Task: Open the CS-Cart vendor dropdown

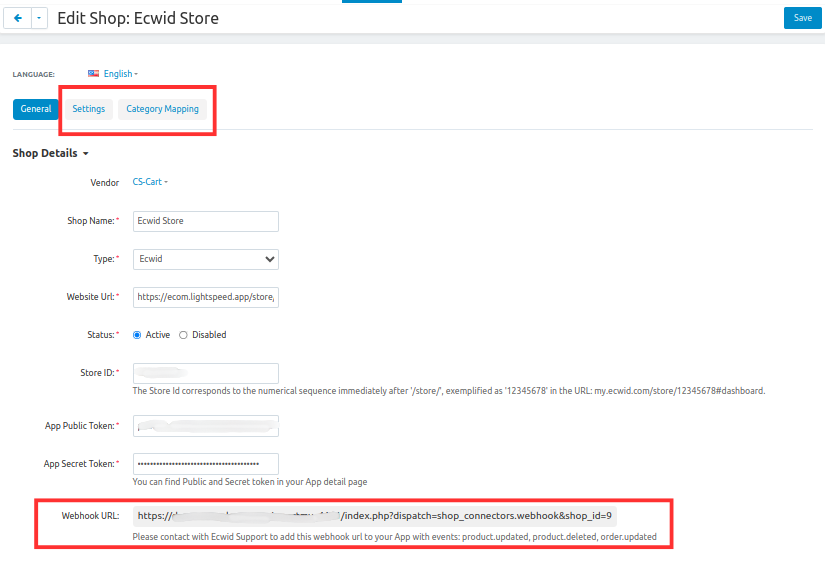Action: [x=150, y=182]
